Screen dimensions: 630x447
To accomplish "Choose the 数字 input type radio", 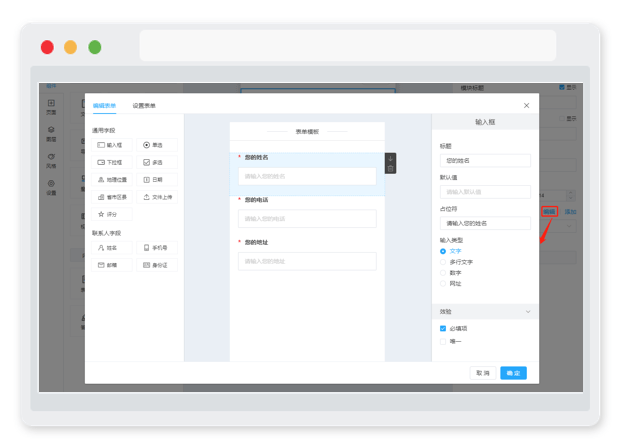I will [443, 272].
